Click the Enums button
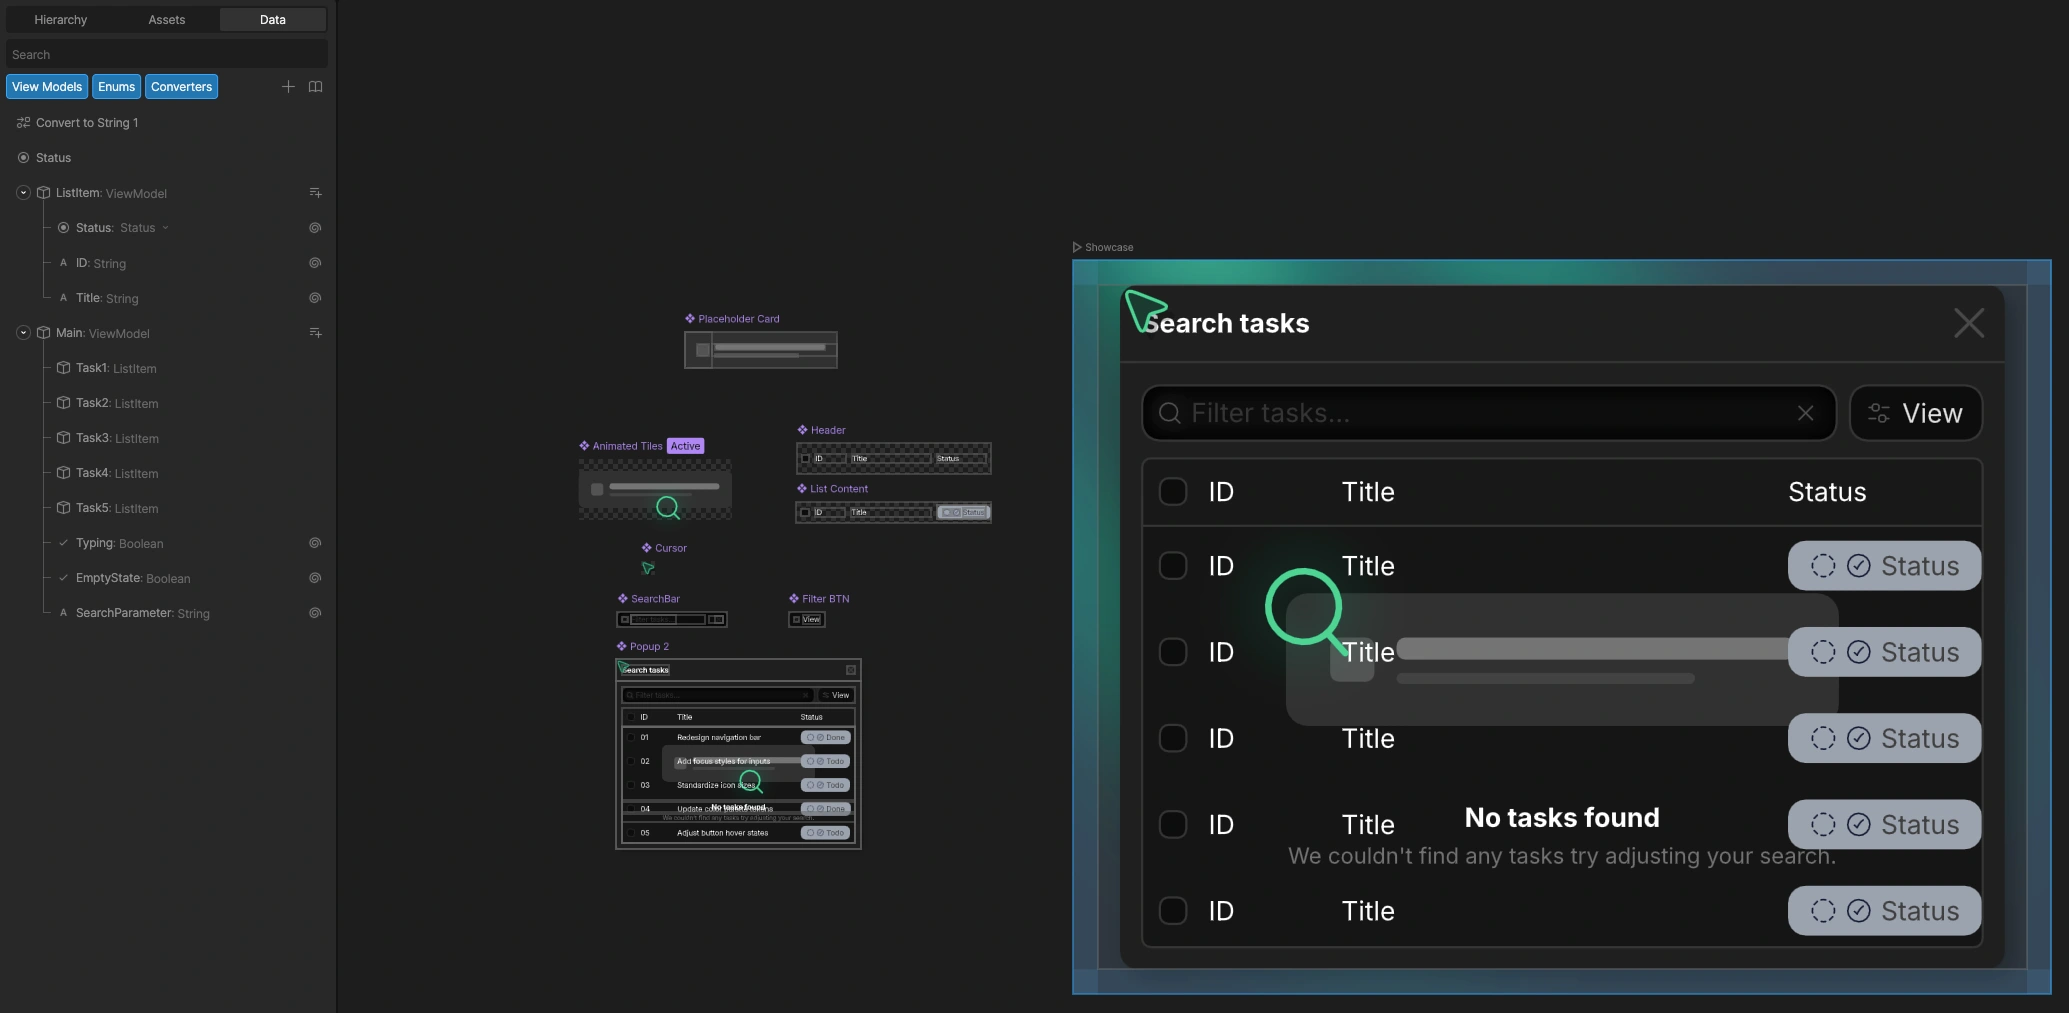 [116, 86]
